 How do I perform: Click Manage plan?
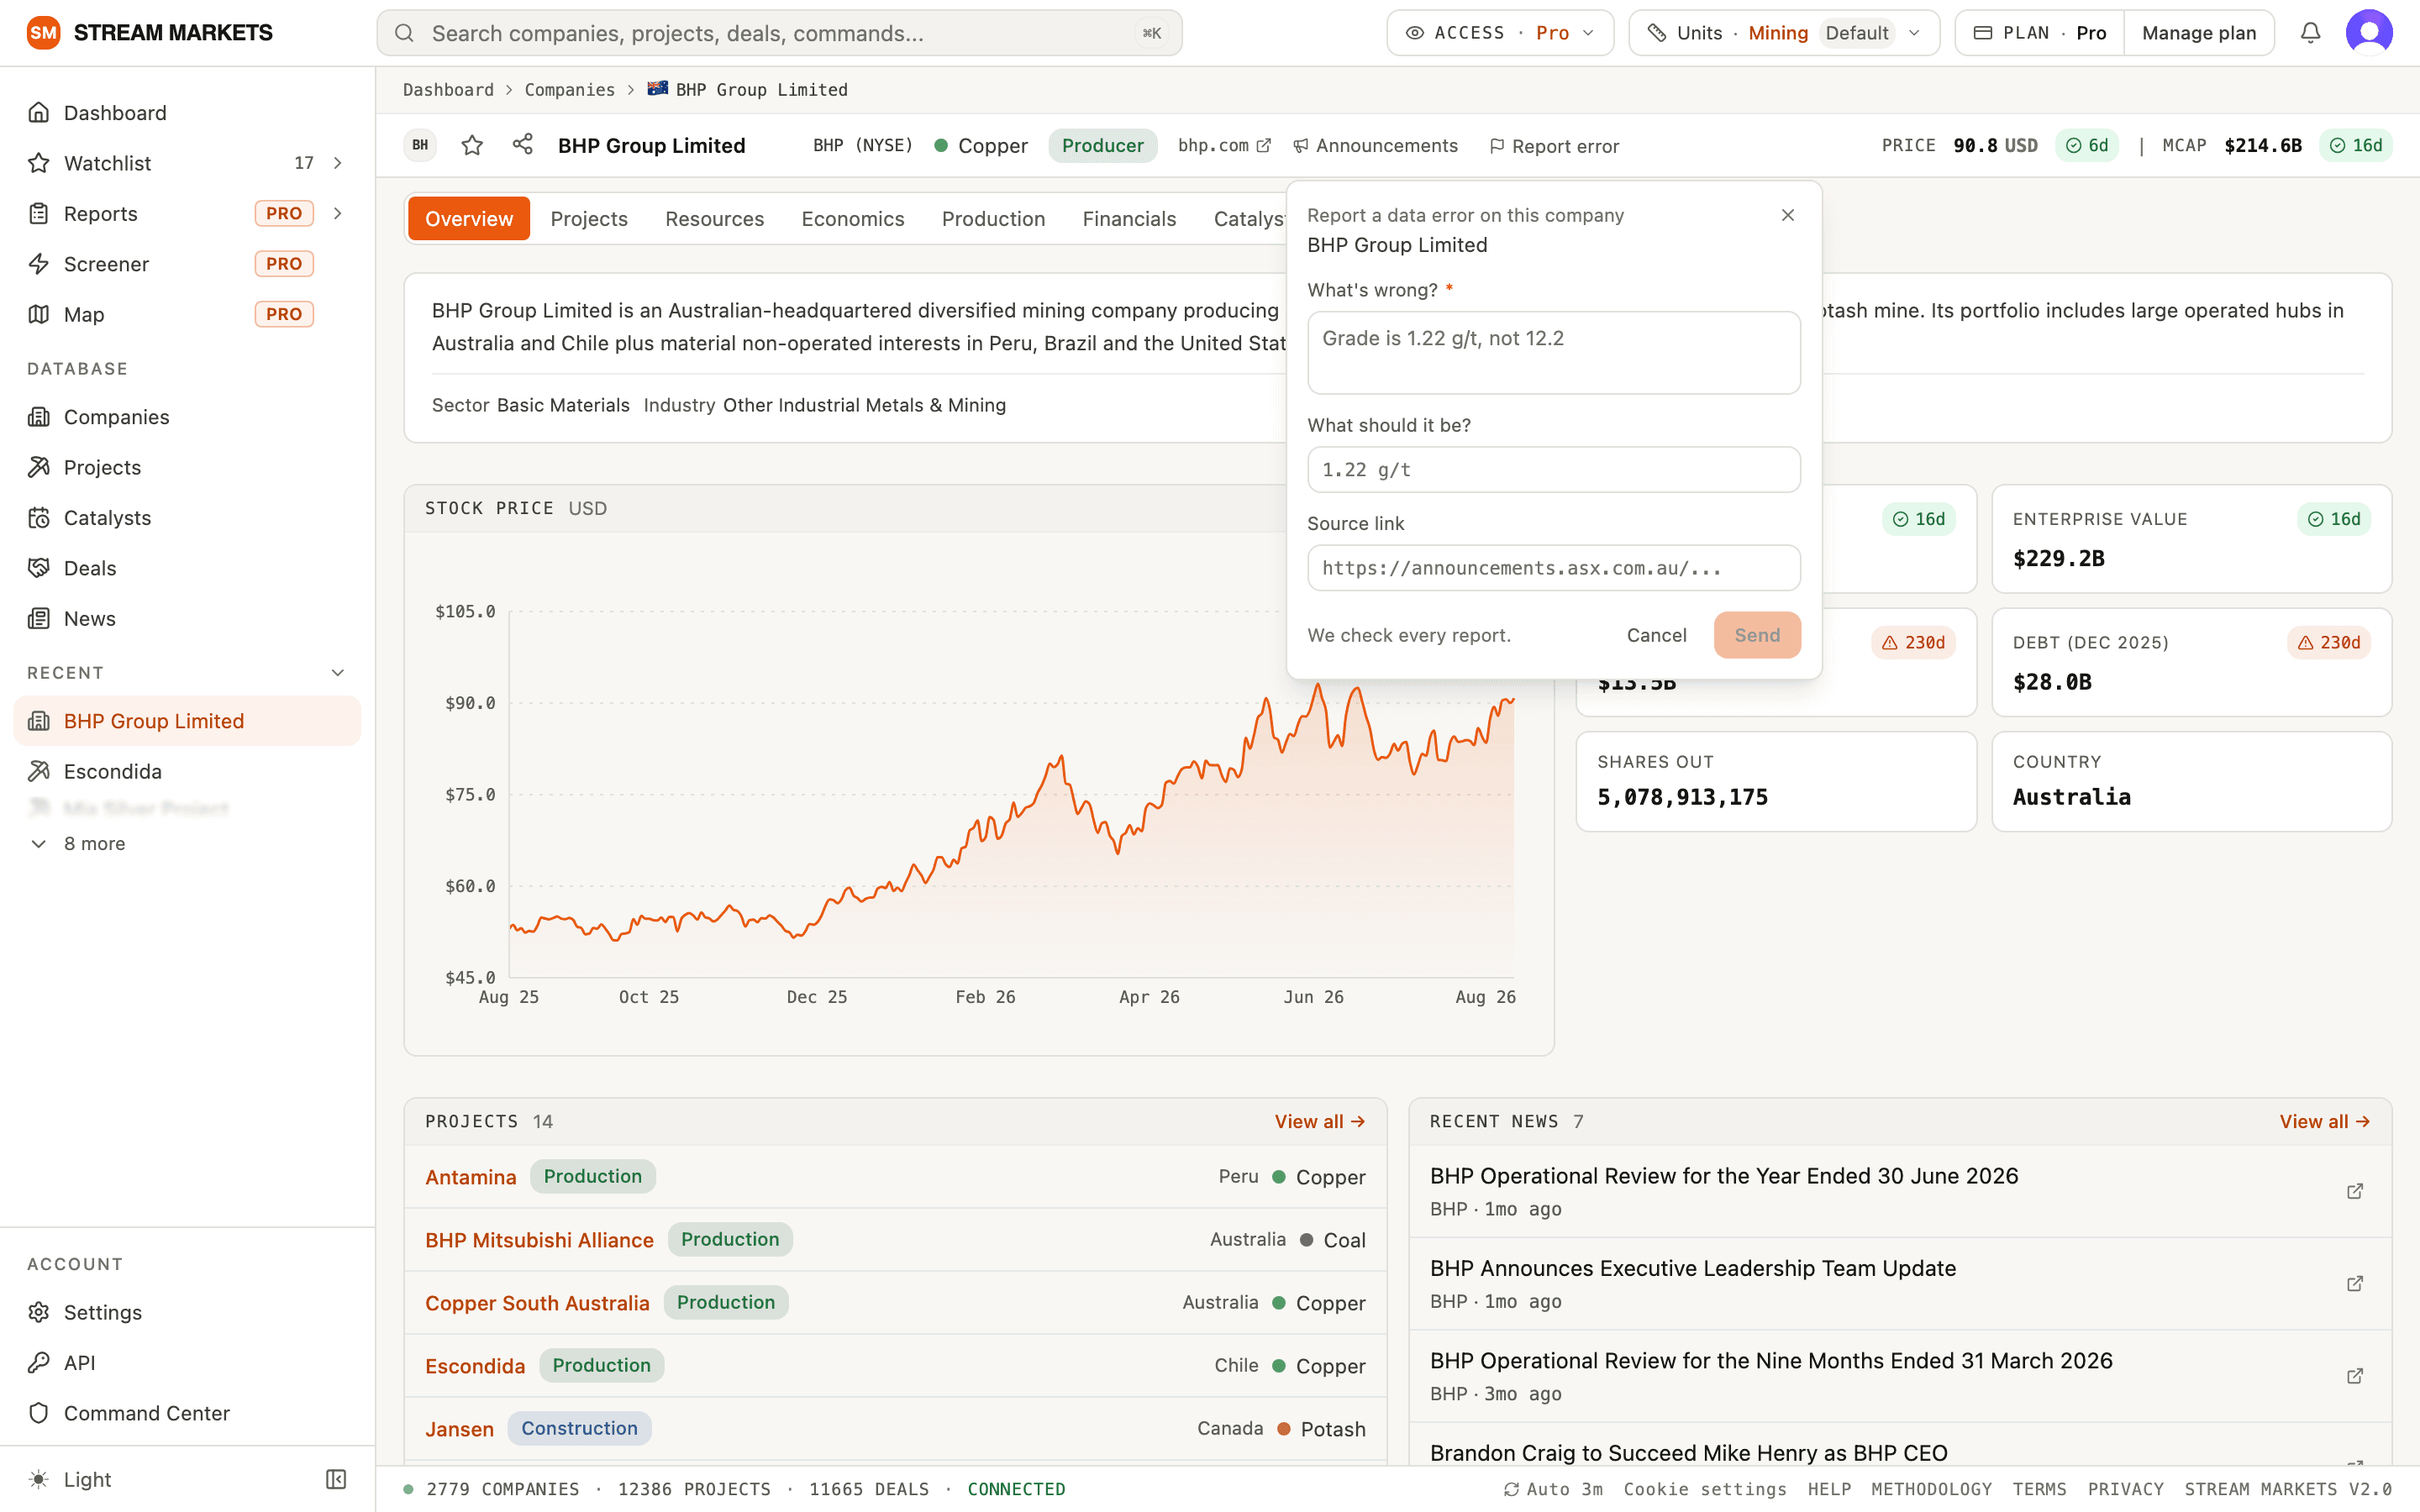pyautogui.click(x=2199, y=33)
